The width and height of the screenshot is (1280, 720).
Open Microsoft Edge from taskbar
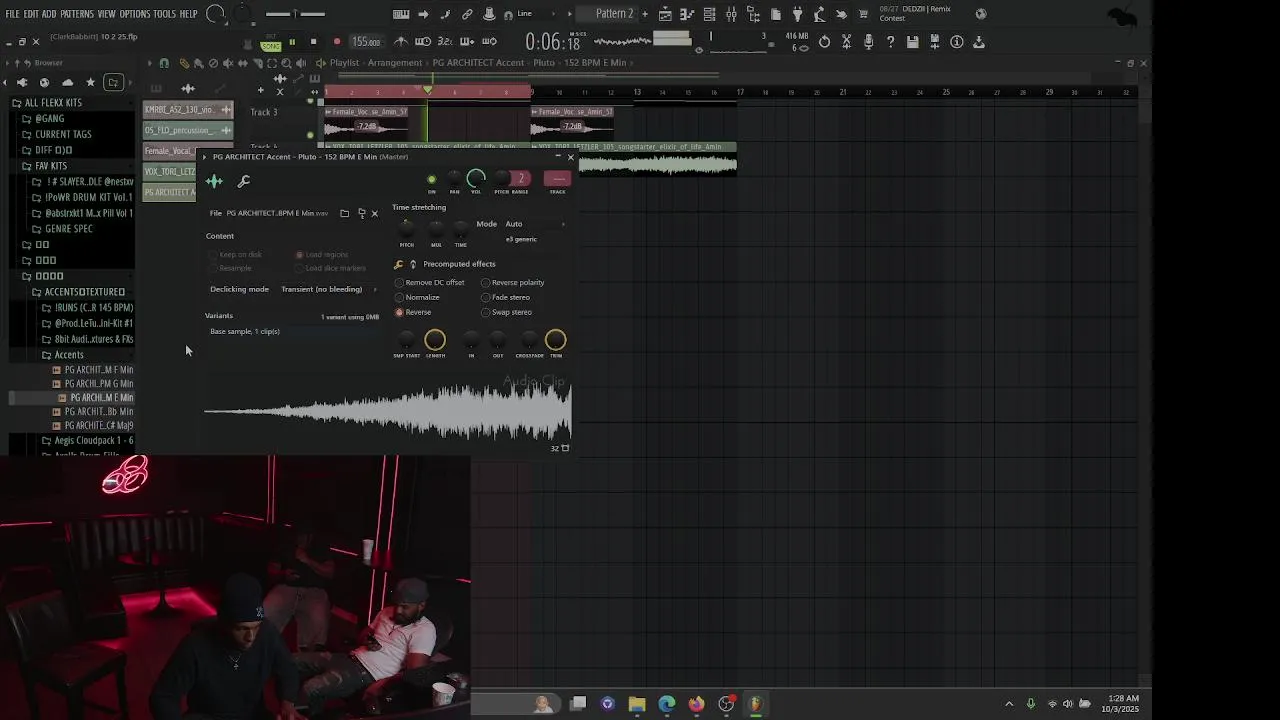(667, 704)
